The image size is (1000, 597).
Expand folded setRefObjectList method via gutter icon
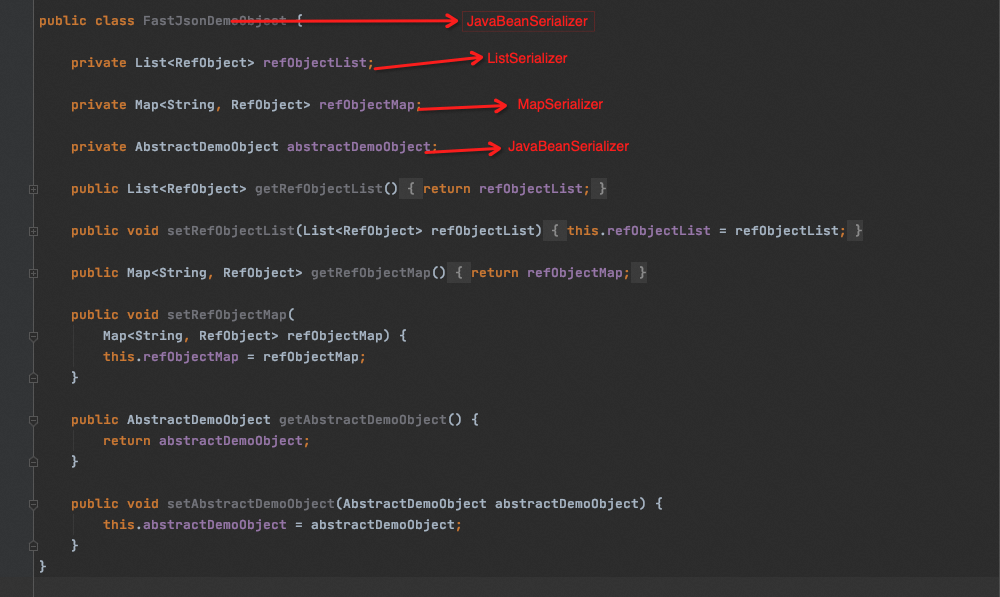pos(33,232)
